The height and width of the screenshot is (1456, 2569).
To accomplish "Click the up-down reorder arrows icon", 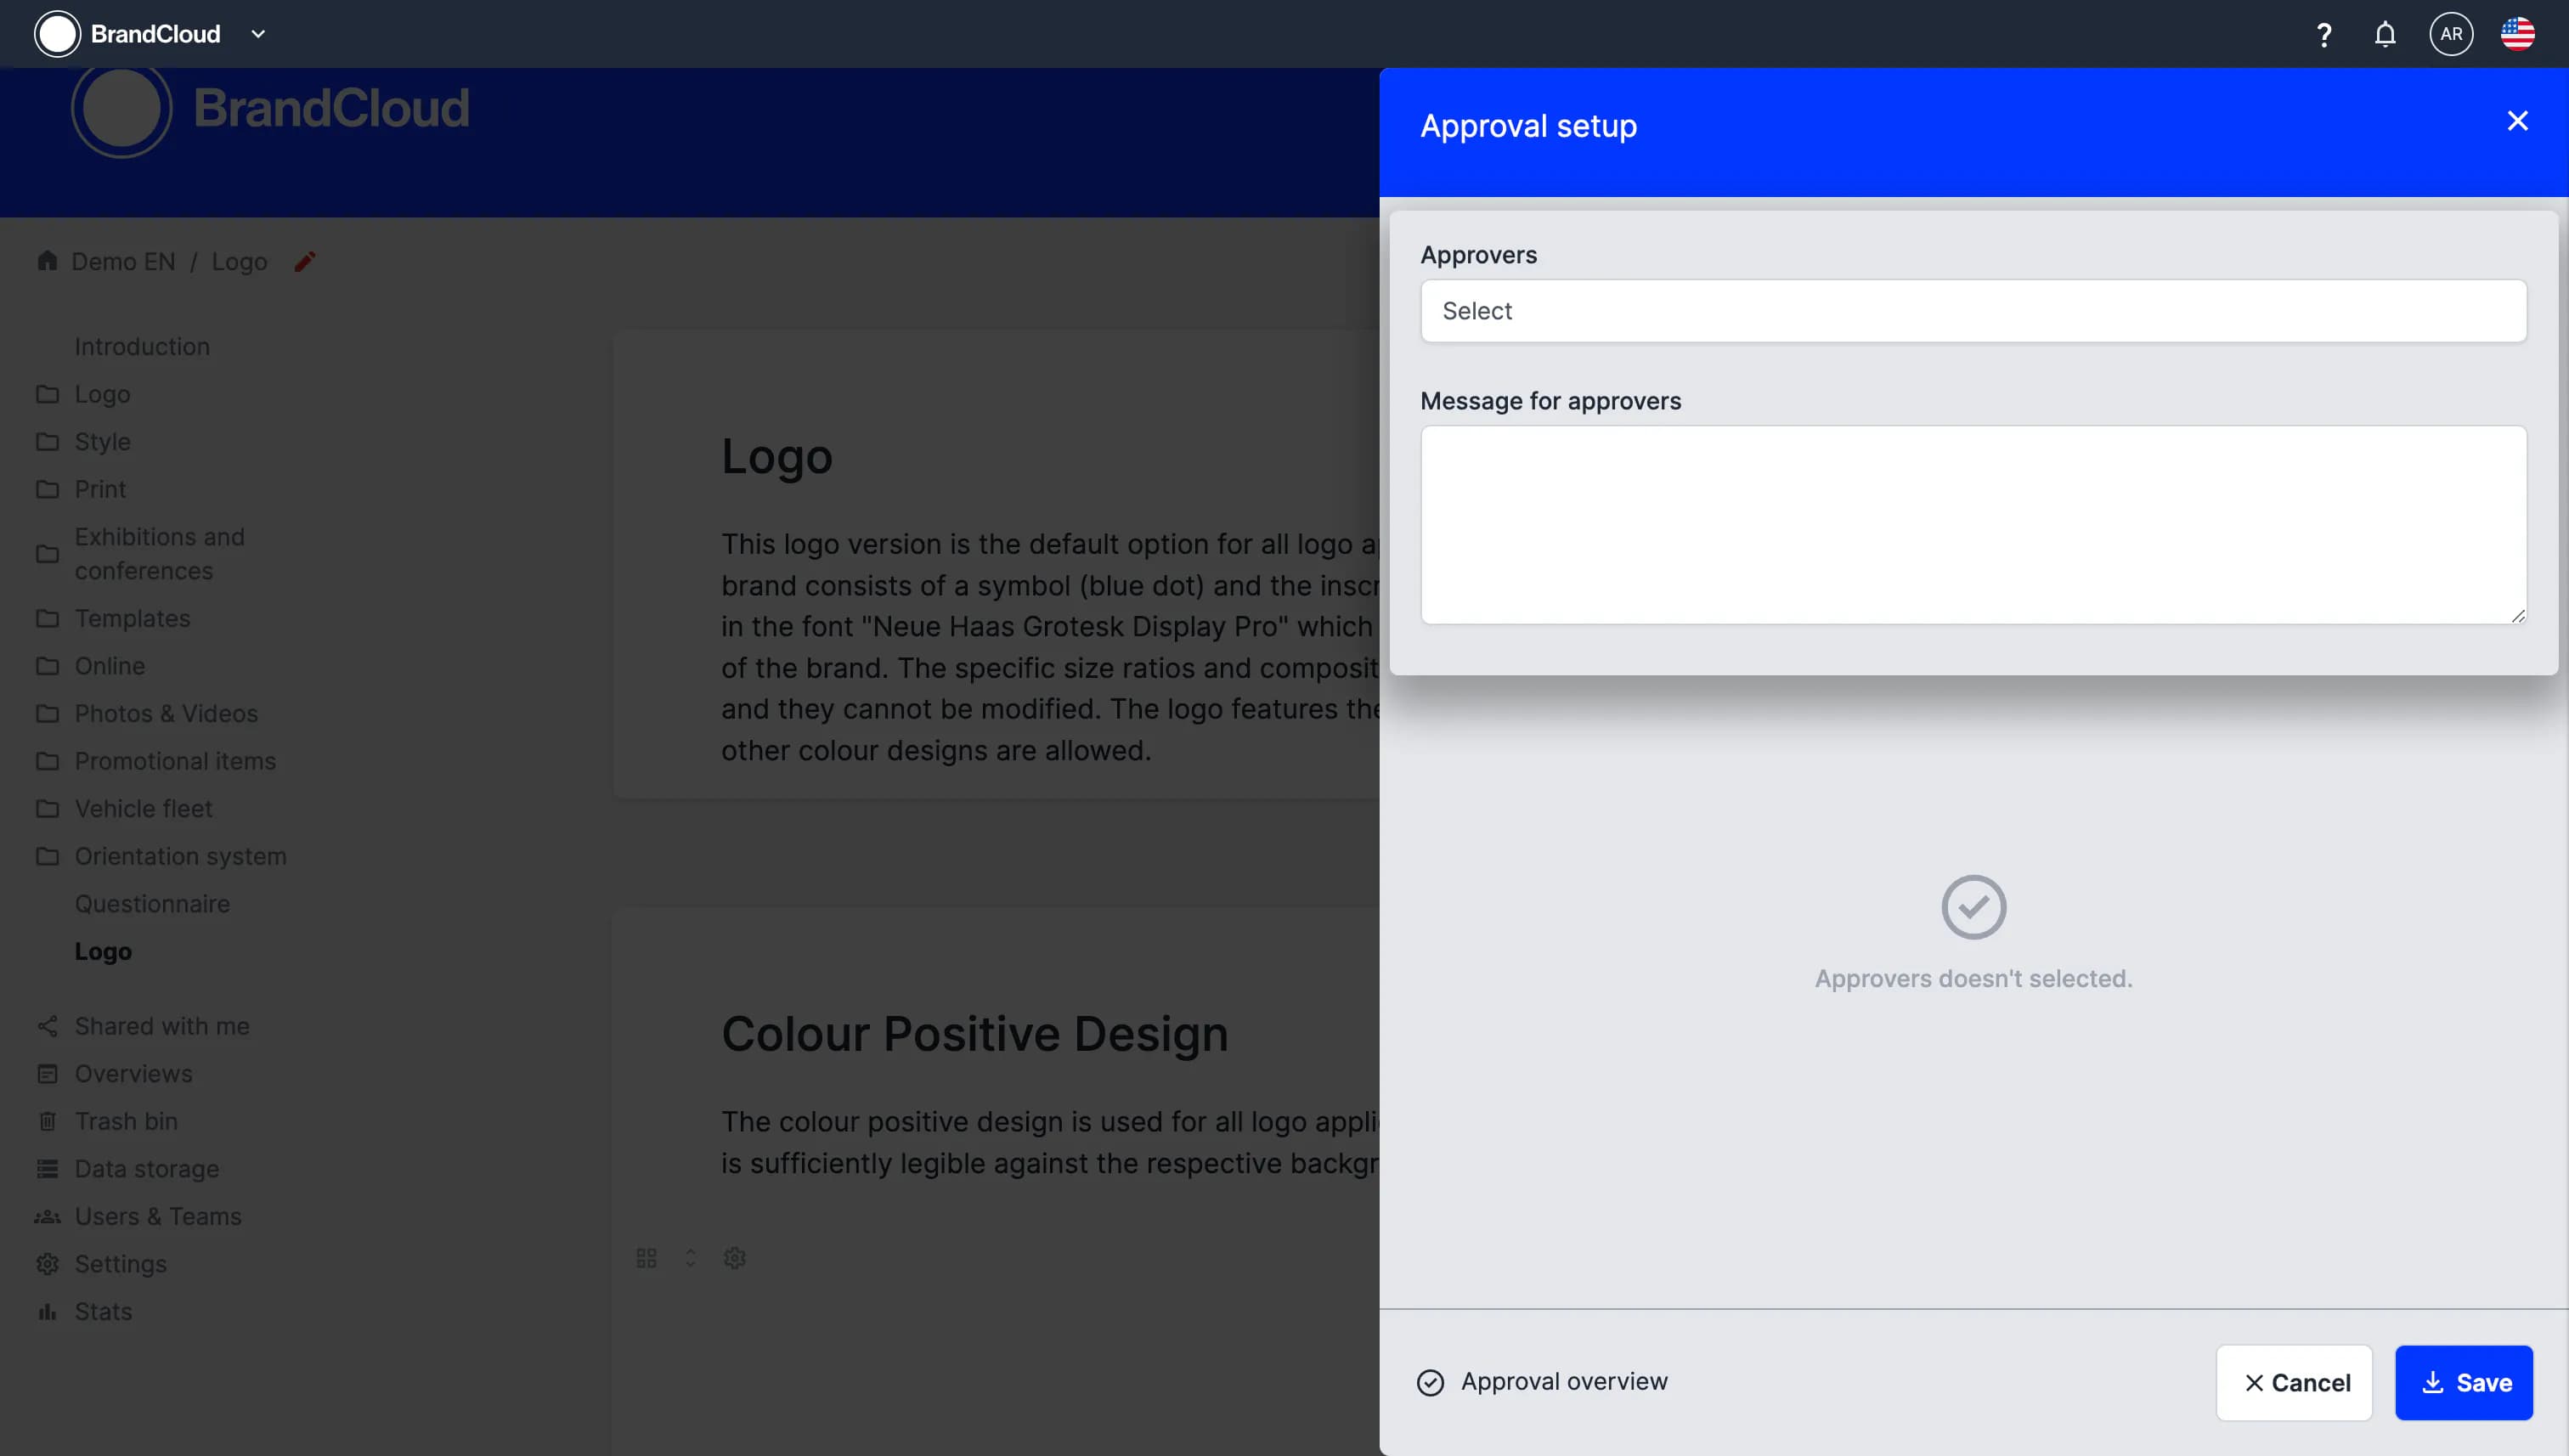I will 690,1258.
